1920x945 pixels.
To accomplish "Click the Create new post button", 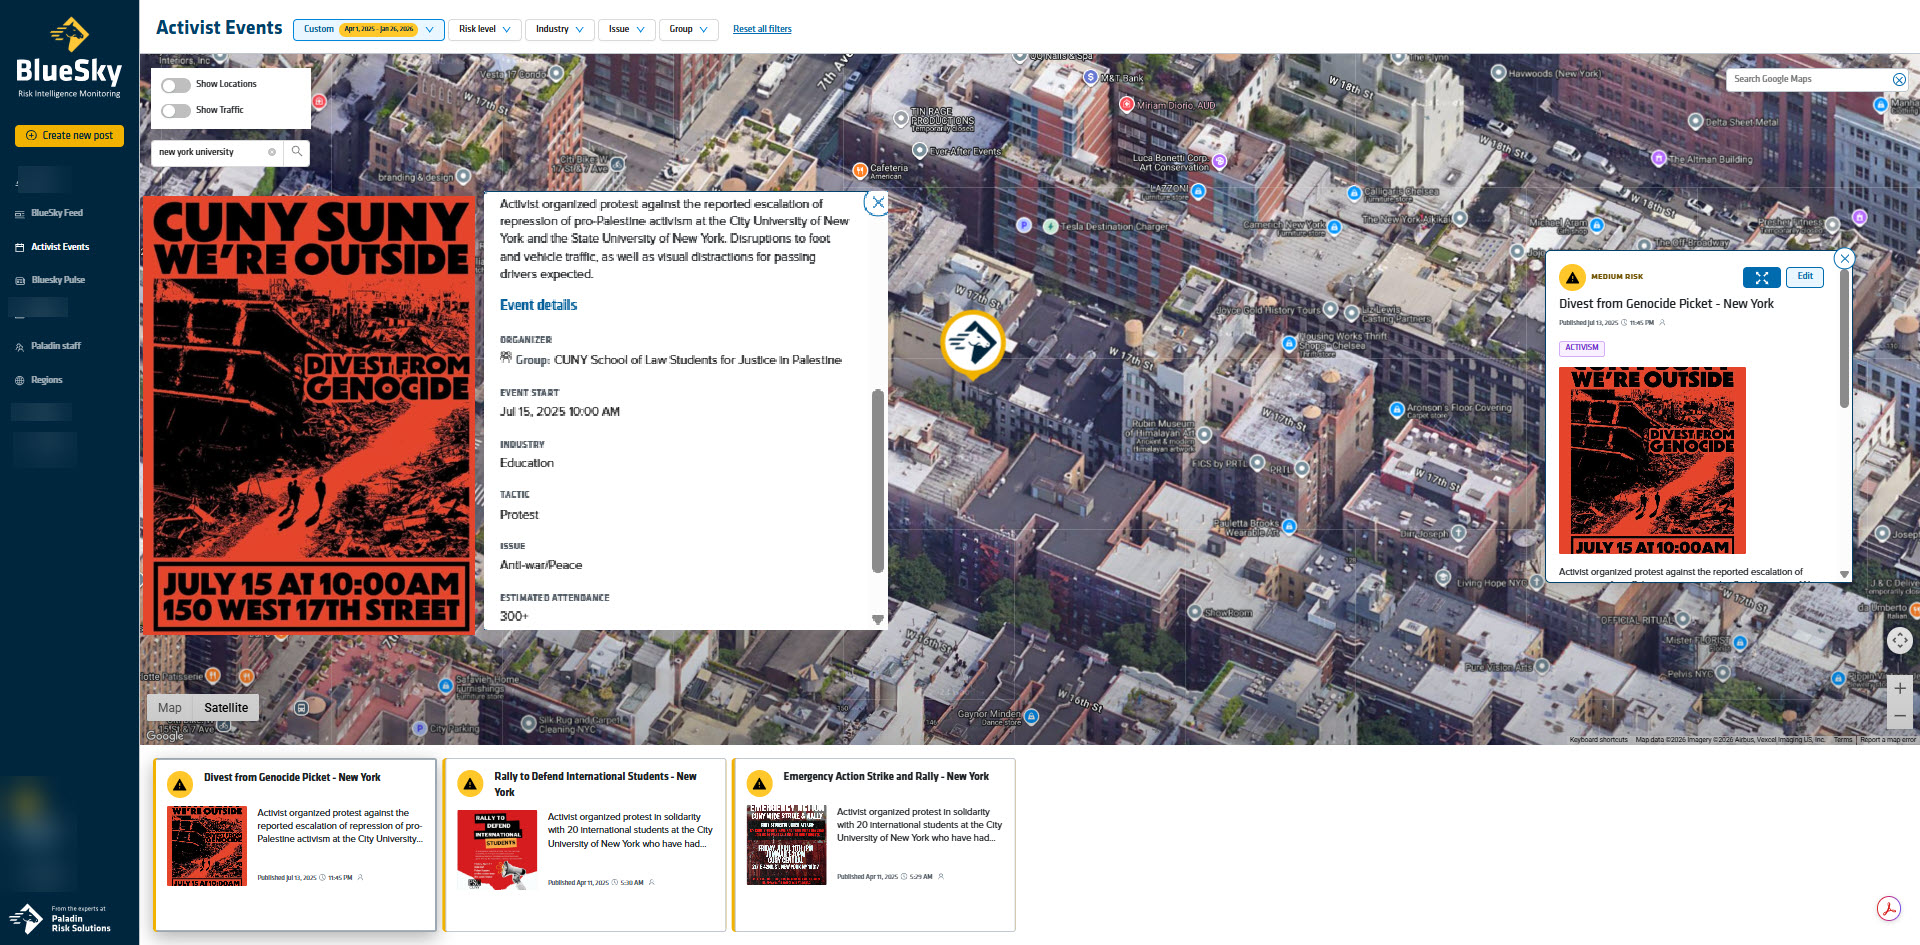I will click(69, 136).
